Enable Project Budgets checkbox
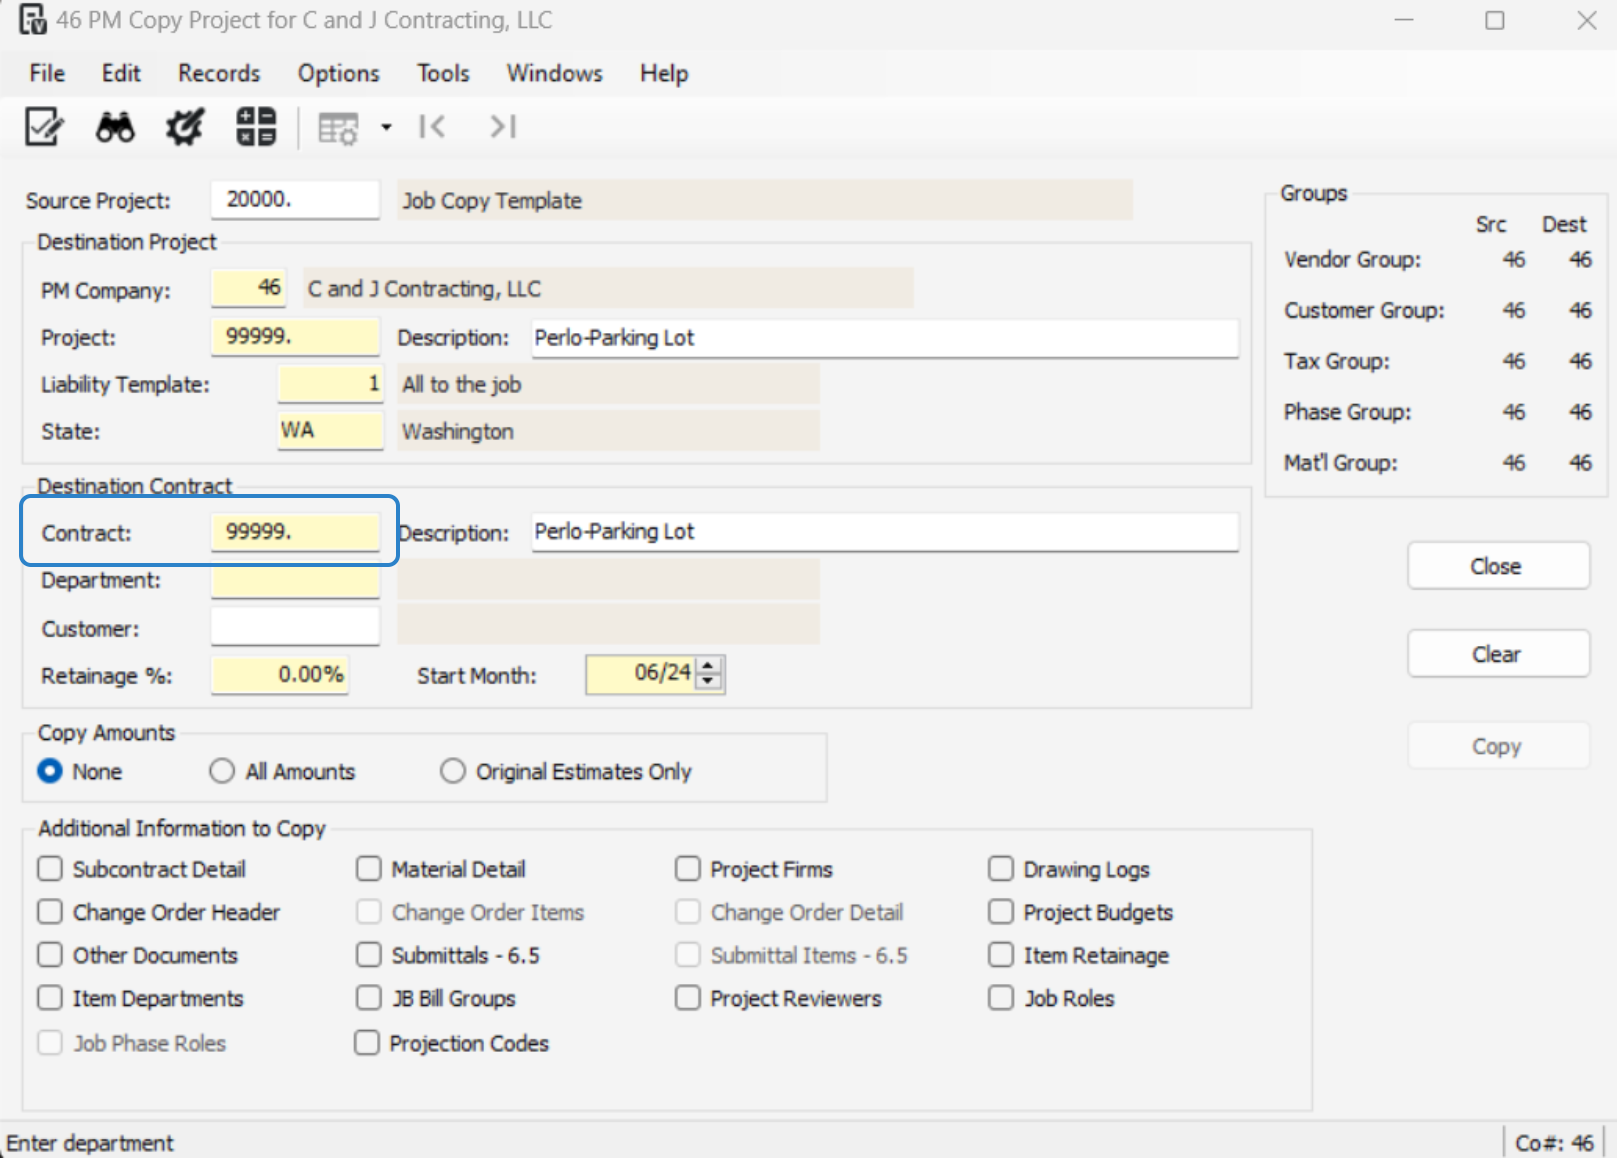 click(1001, 911)
